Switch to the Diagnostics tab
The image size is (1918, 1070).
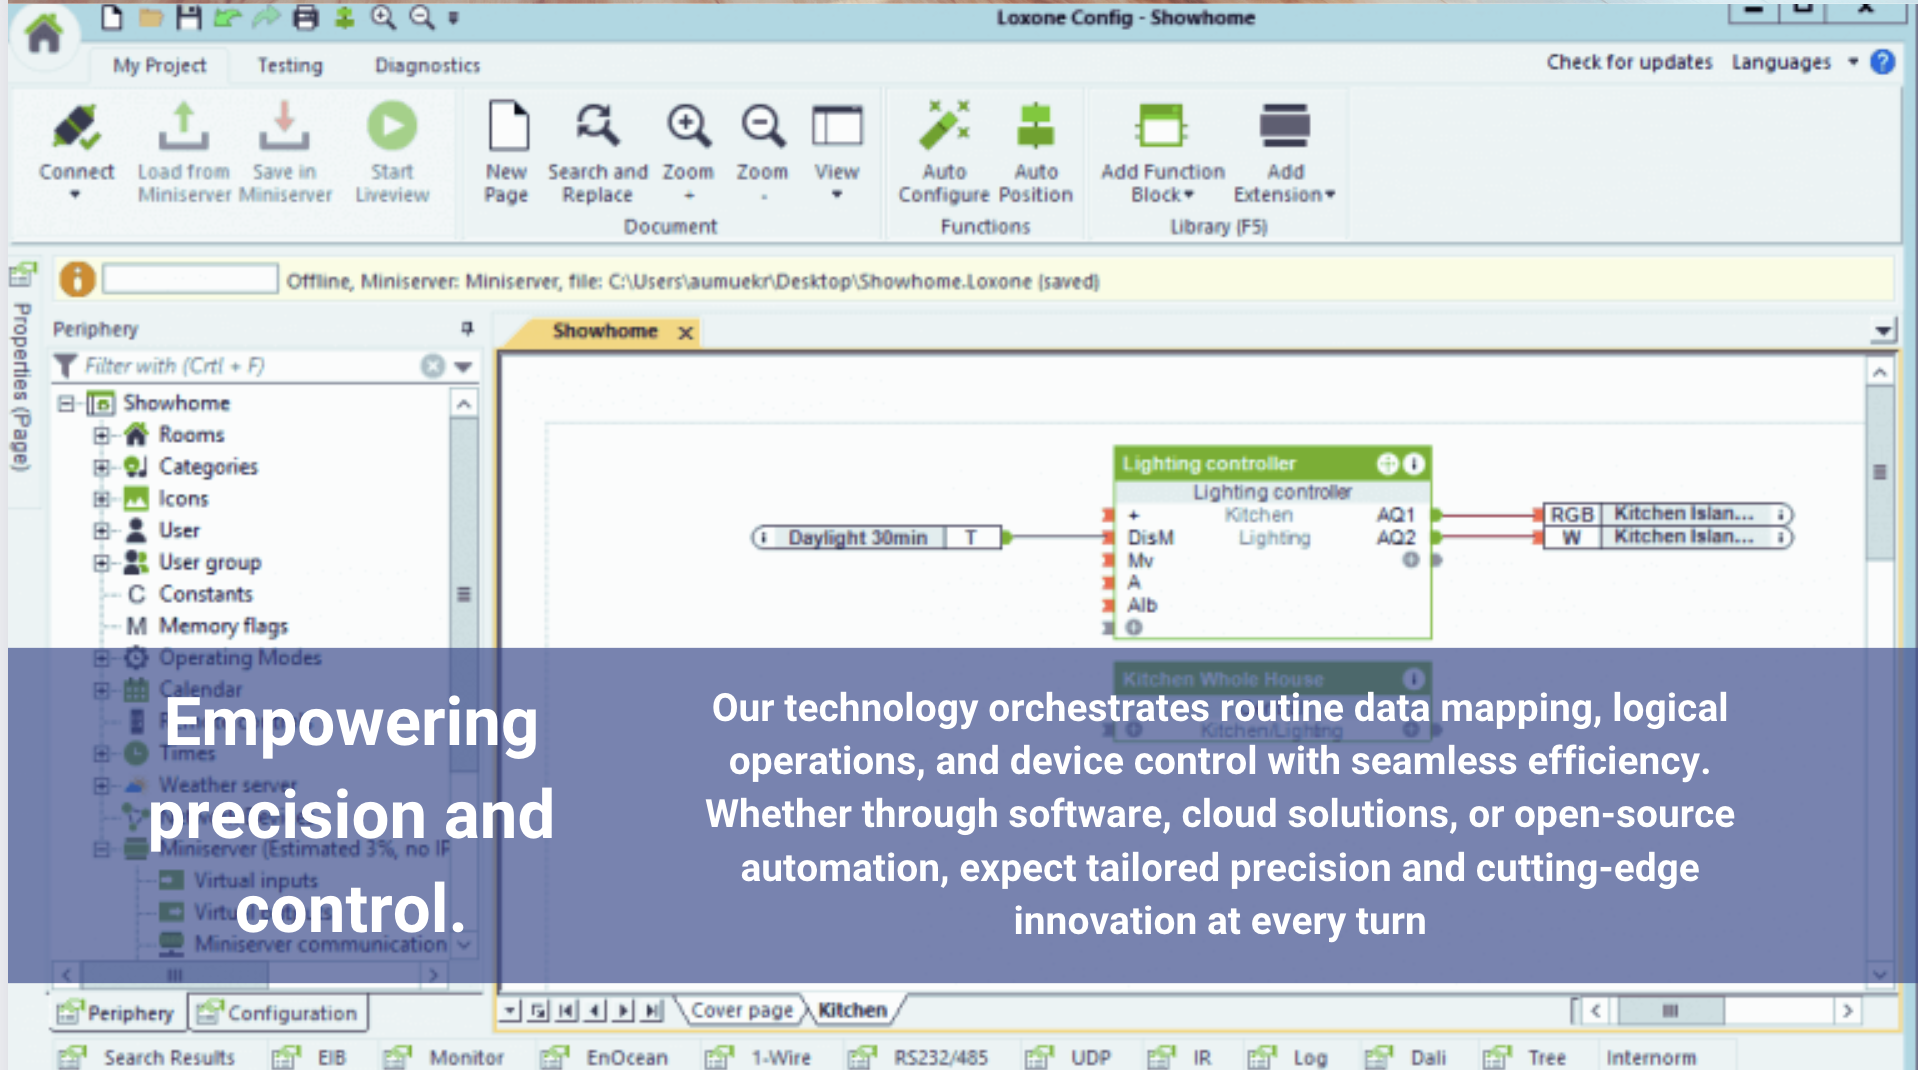point(427,65)
